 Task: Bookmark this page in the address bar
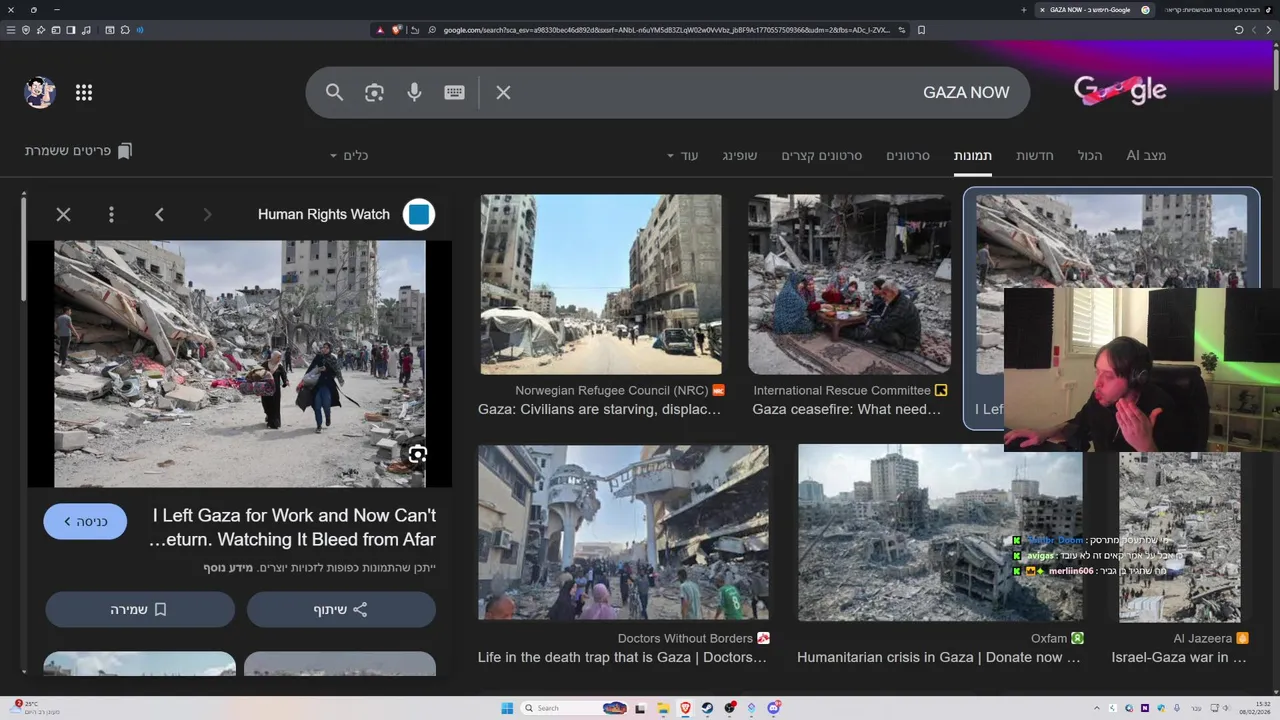tap(921, 30)
